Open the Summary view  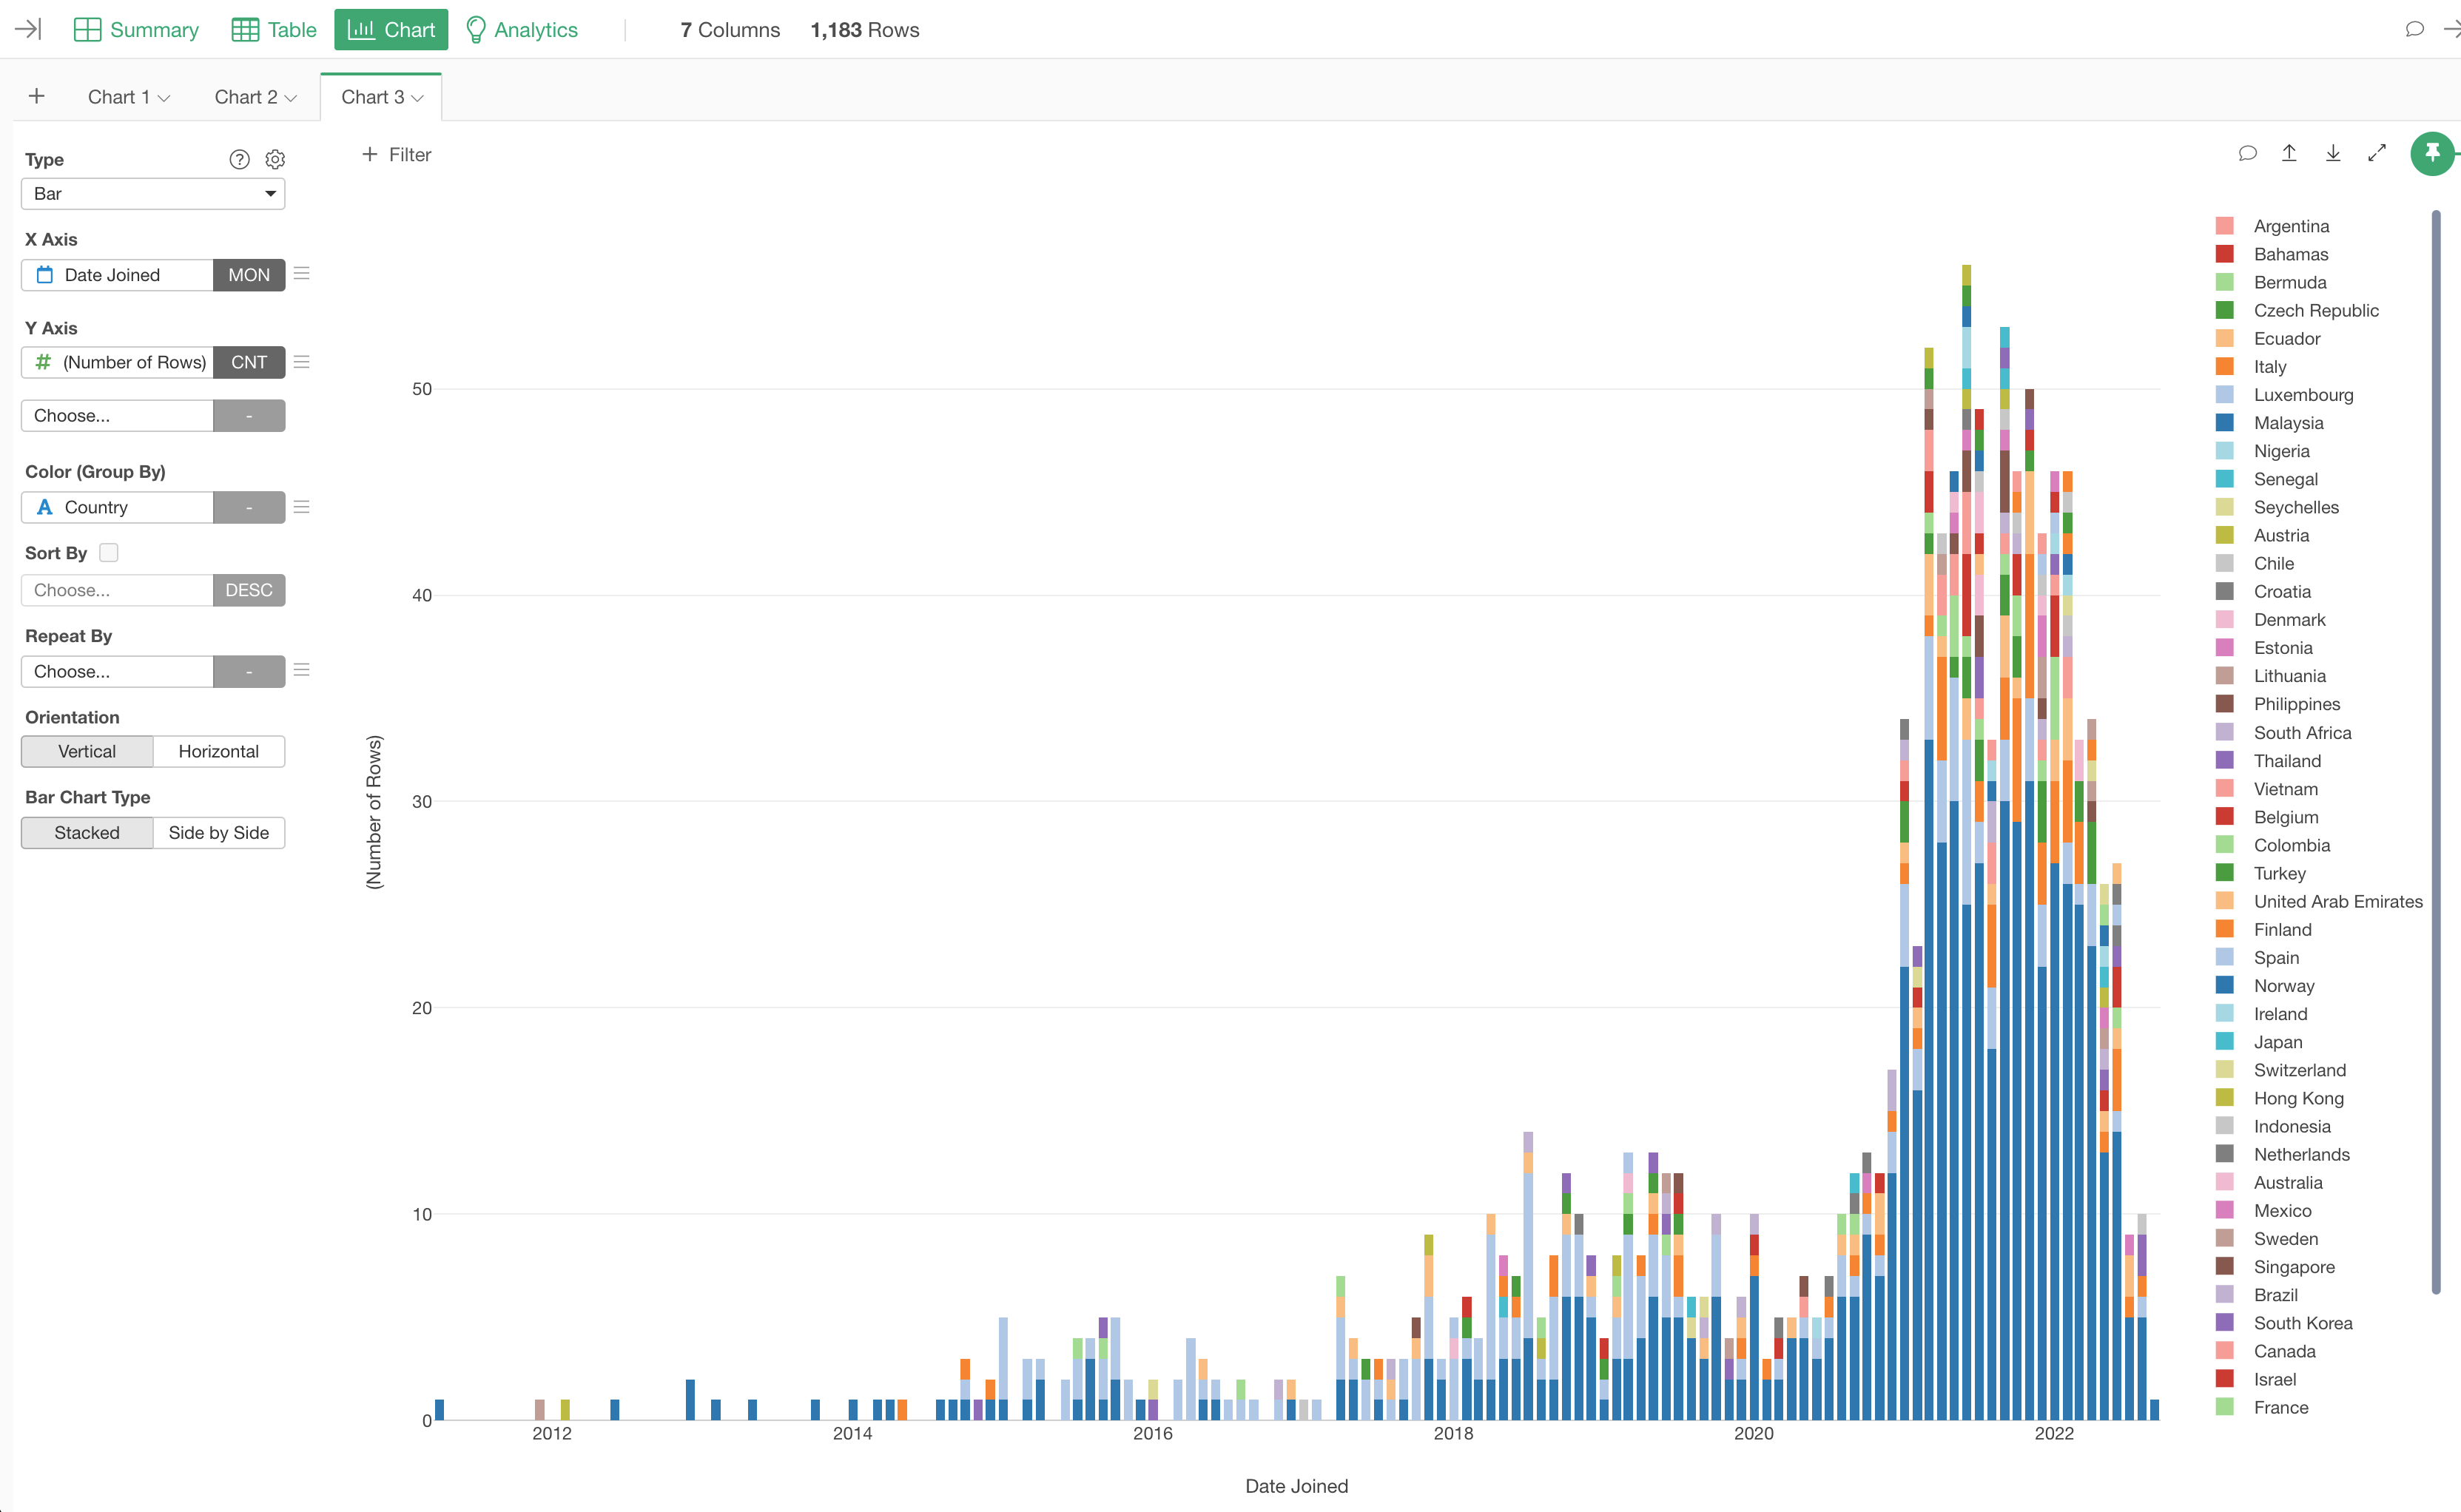click(x=136, y=30)
